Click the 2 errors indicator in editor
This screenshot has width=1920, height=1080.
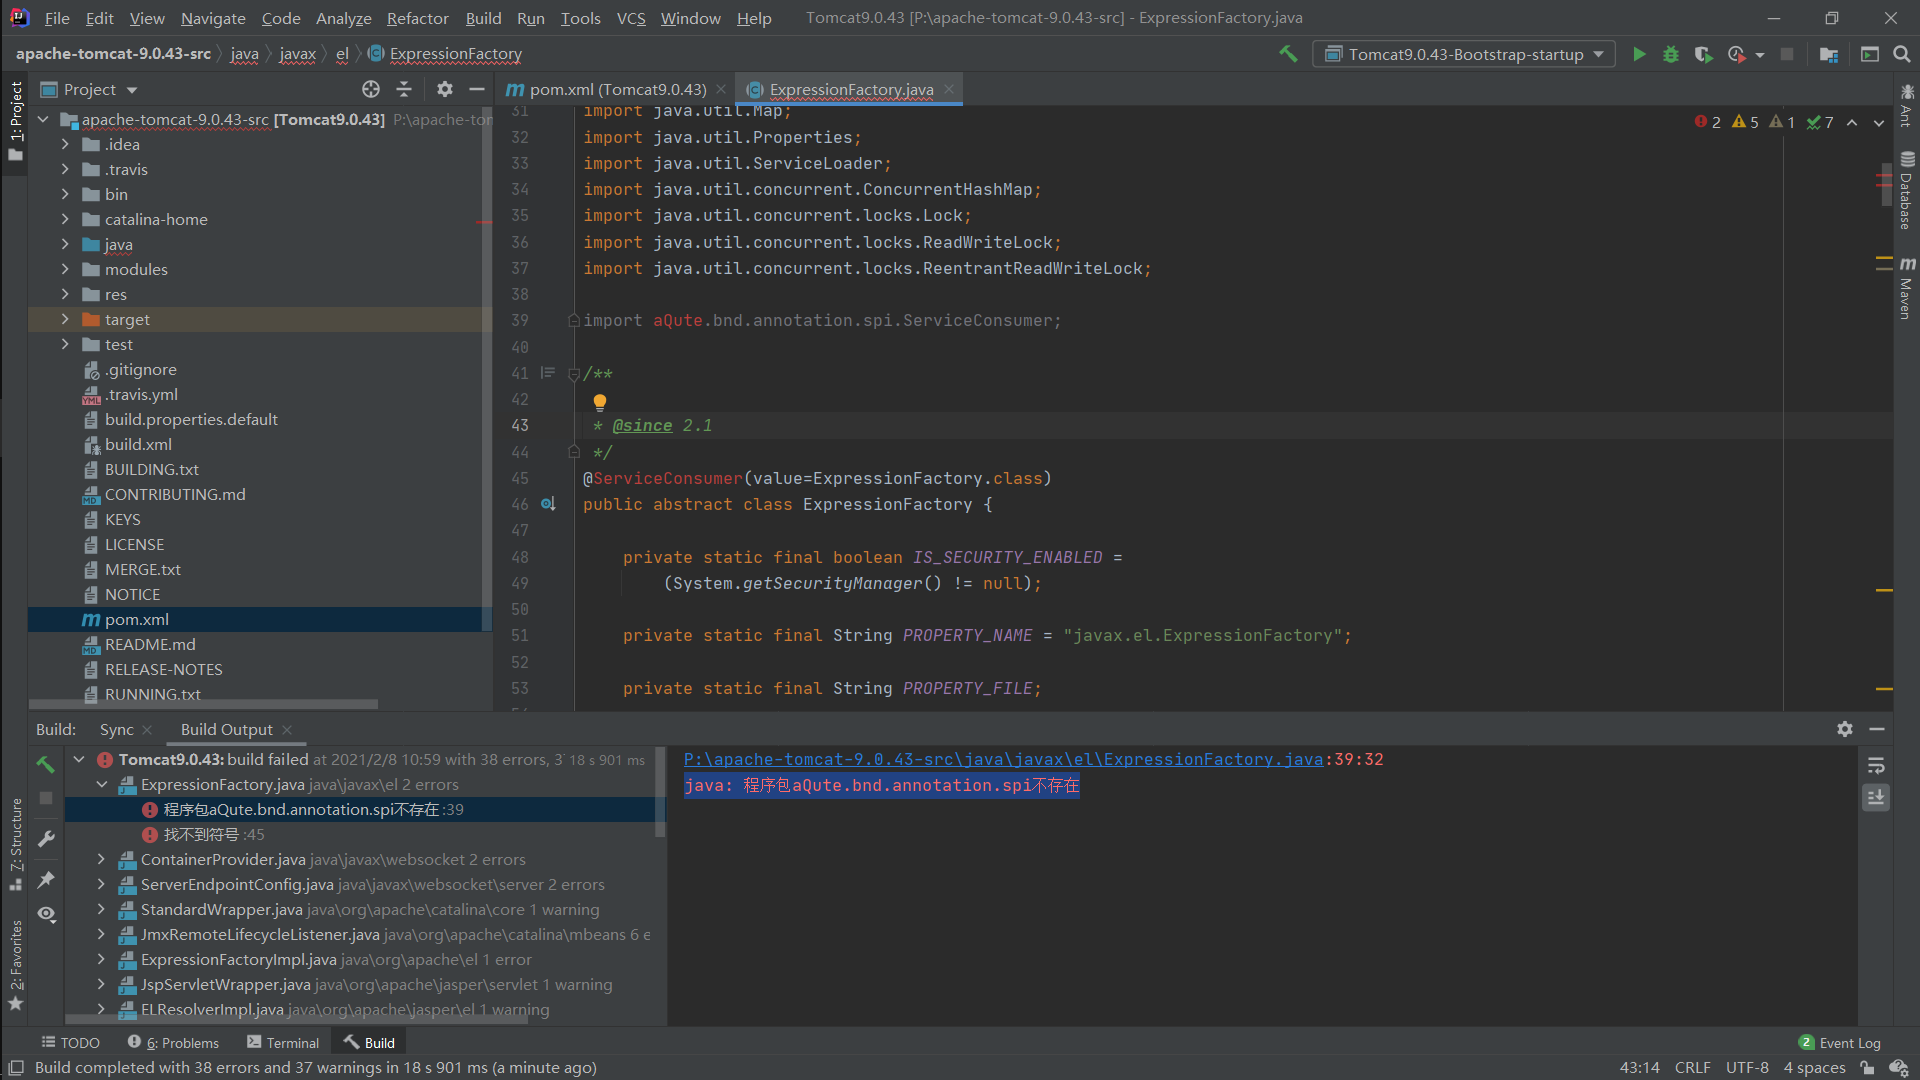[x=1708, y=122]
